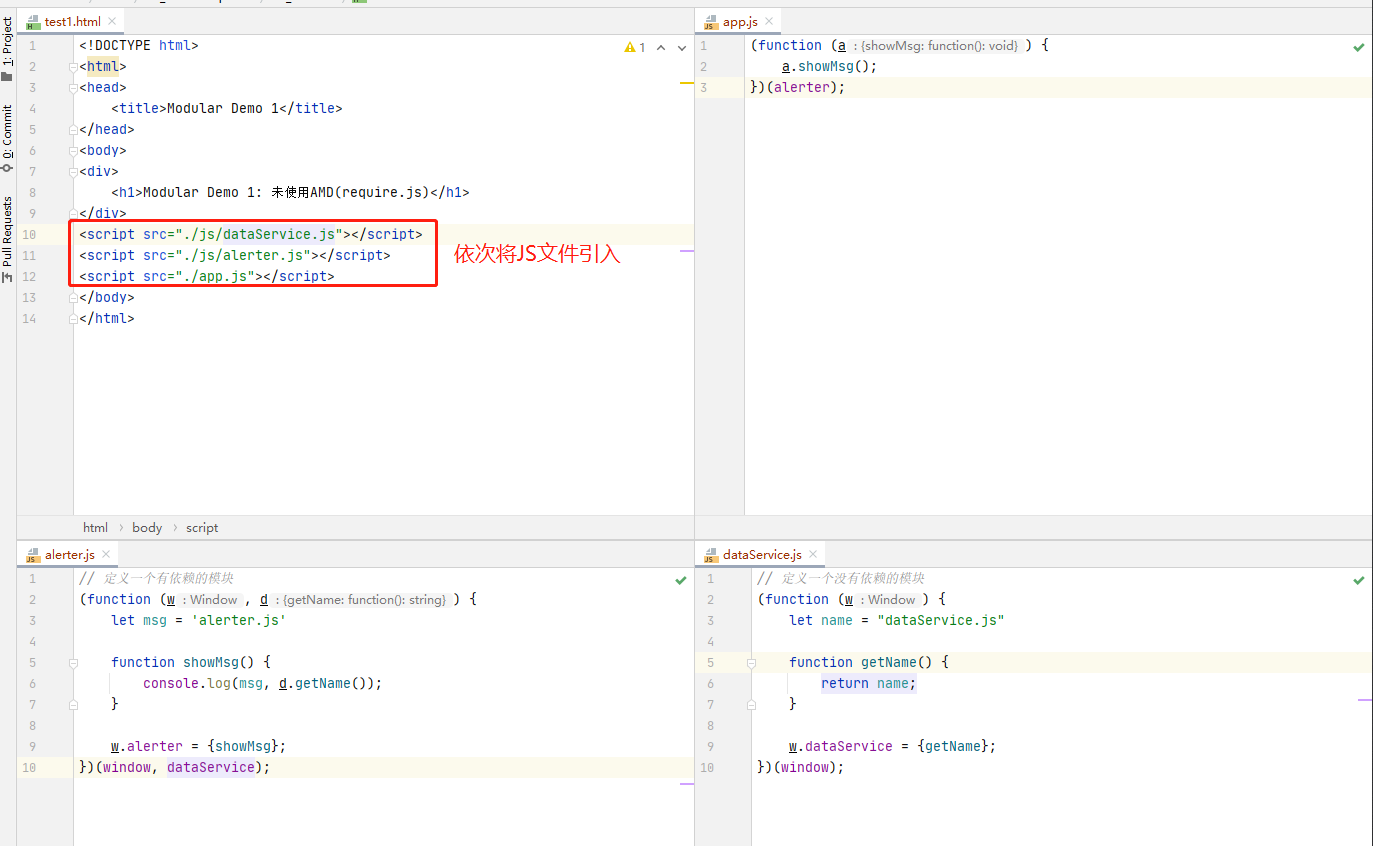This screenshot has width=1373, height=846.
Task: Click the Window type hint in dataService.js
Action: tap(888, 600)
